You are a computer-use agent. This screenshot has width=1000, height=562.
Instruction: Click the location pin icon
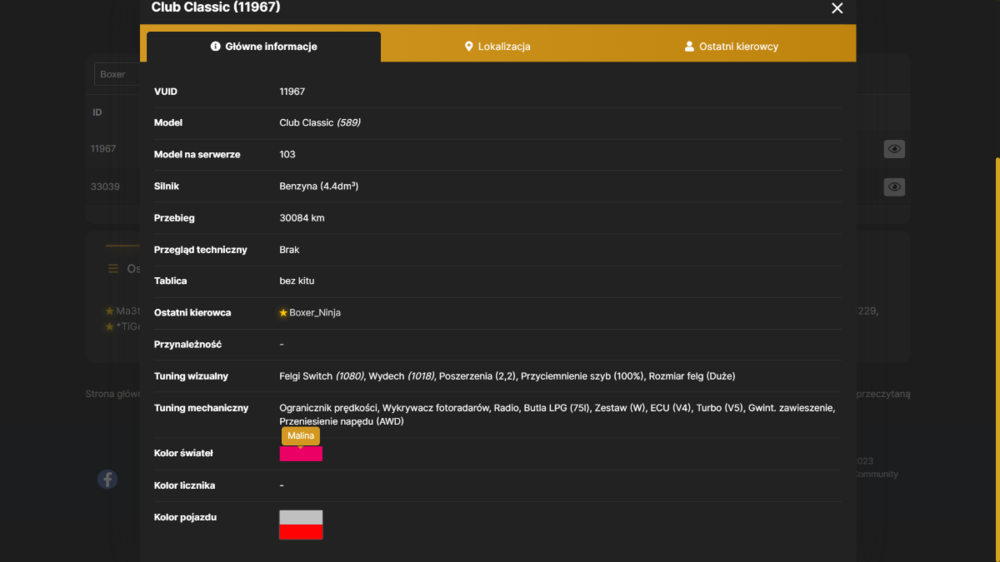coord(469,47)
